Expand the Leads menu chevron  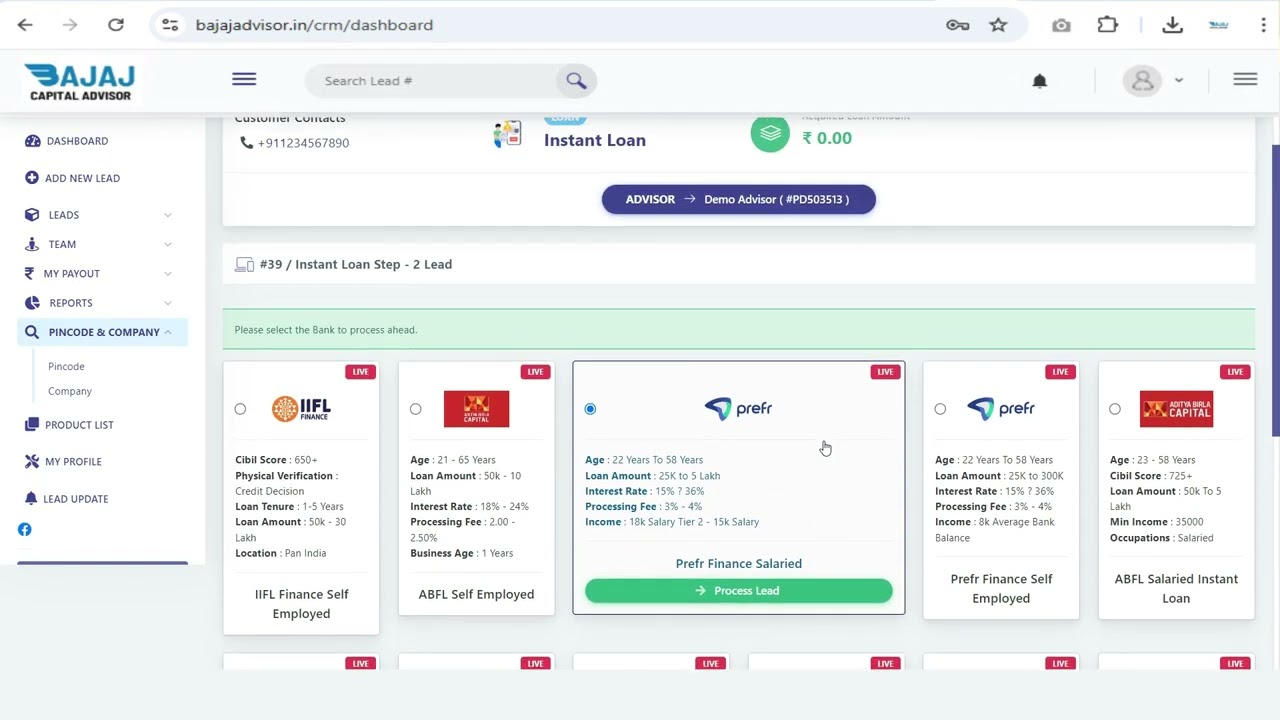tap(167, 215)
